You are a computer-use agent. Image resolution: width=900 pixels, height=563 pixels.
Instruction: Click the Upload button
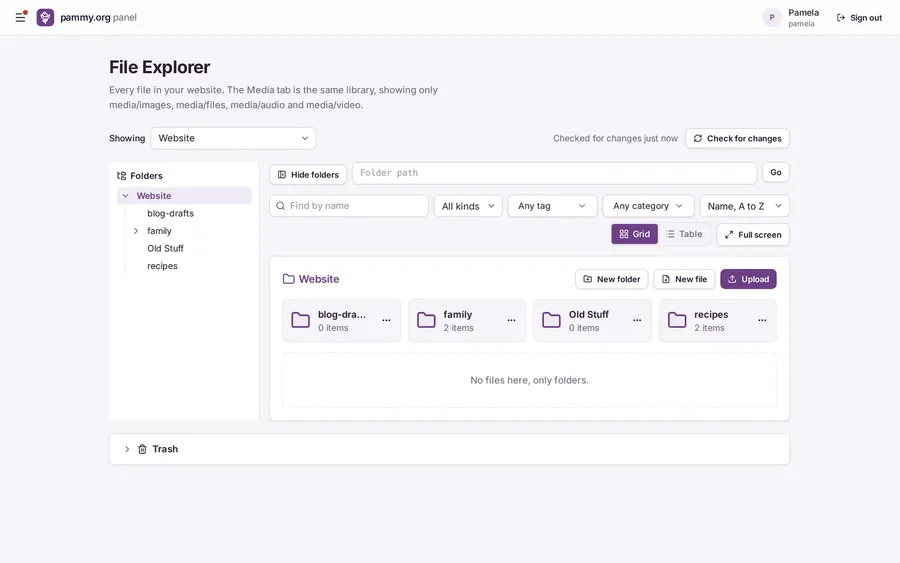[748, 279]
